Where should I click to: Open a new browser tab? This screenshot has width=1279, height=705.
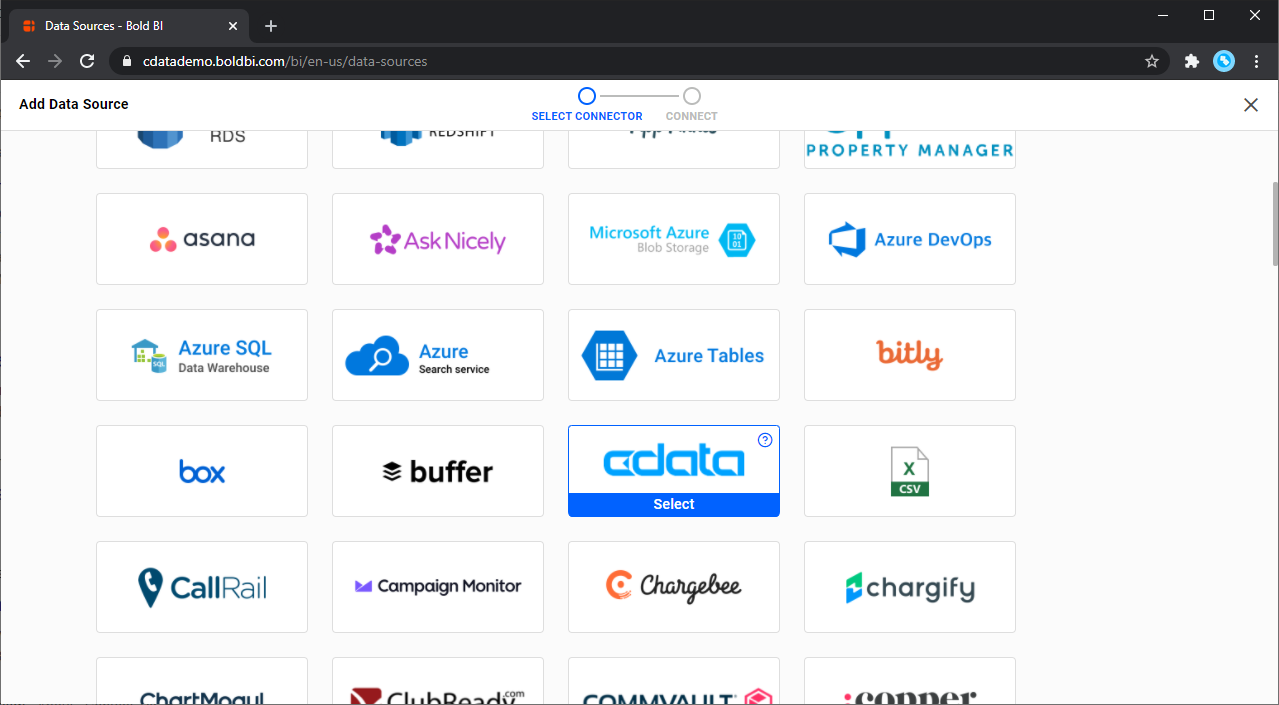271,26
